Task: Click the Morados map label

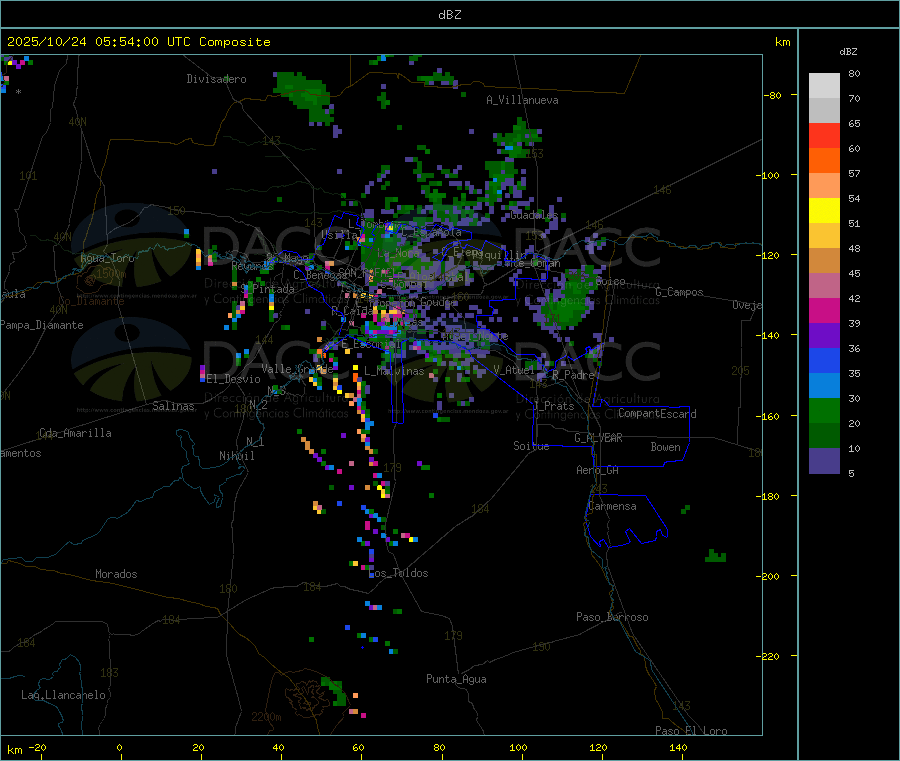Action: click(x=116, y=574)
